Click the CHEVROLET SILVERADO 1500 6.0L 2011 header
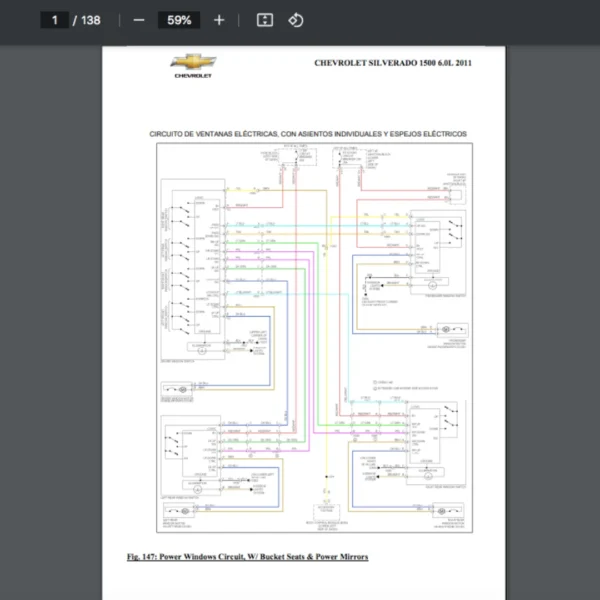 [x=392, y=62]
